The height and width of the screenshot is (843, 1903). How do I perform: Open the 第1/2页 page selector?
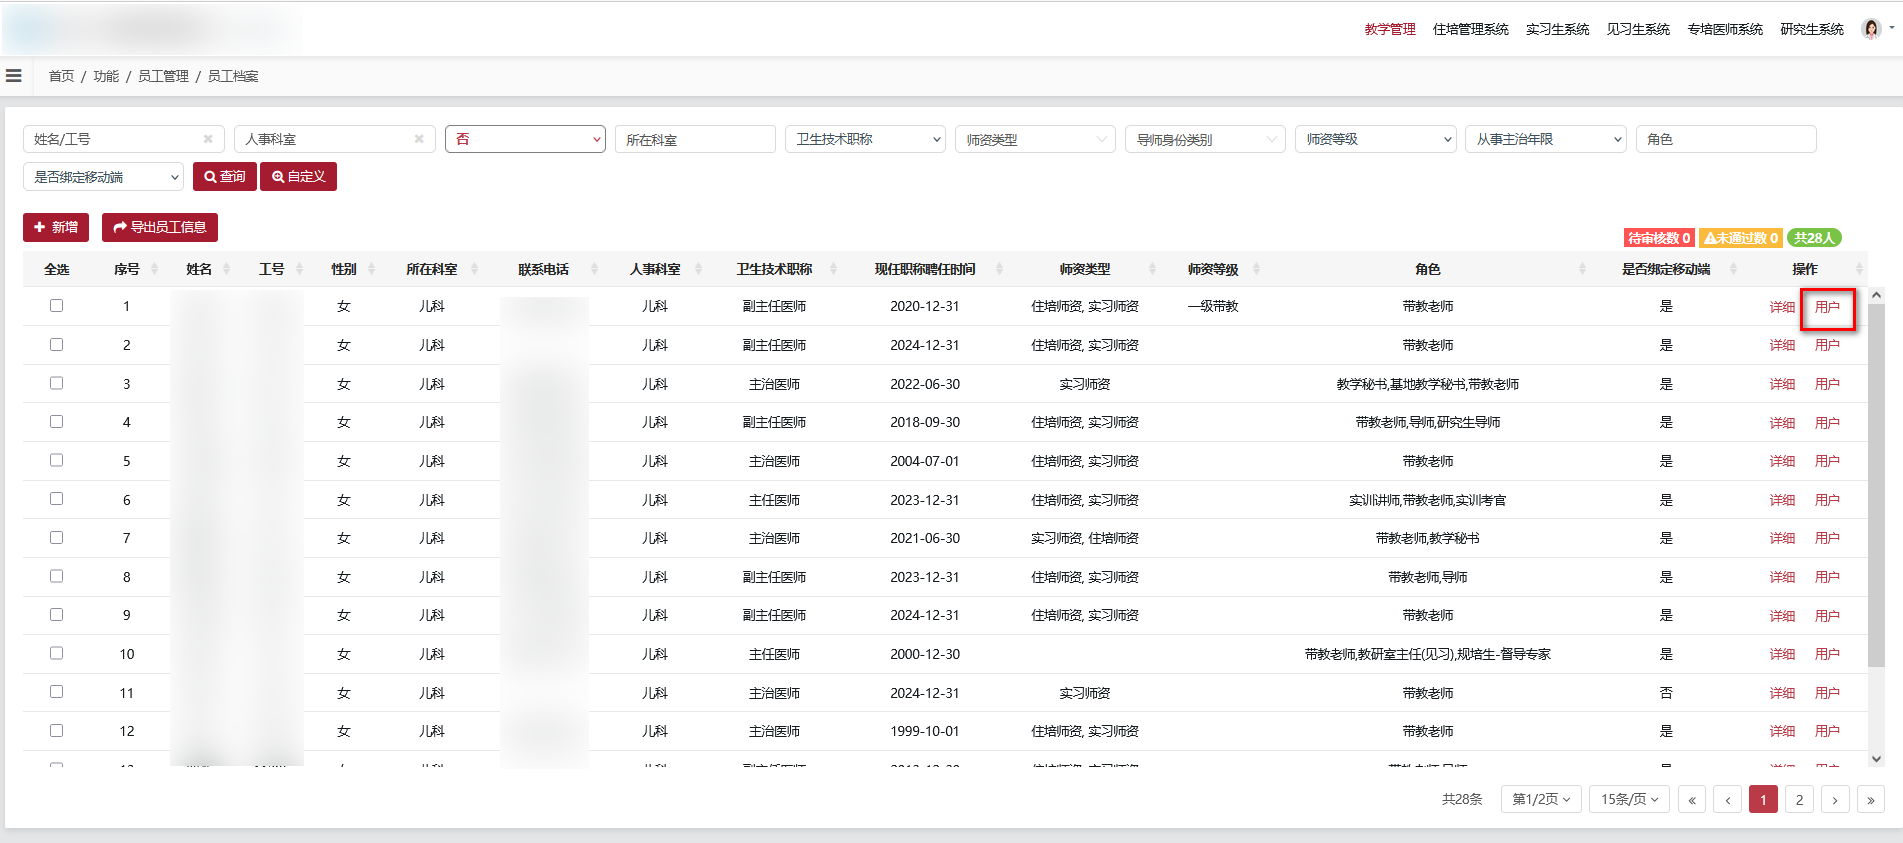(1541, 799)
